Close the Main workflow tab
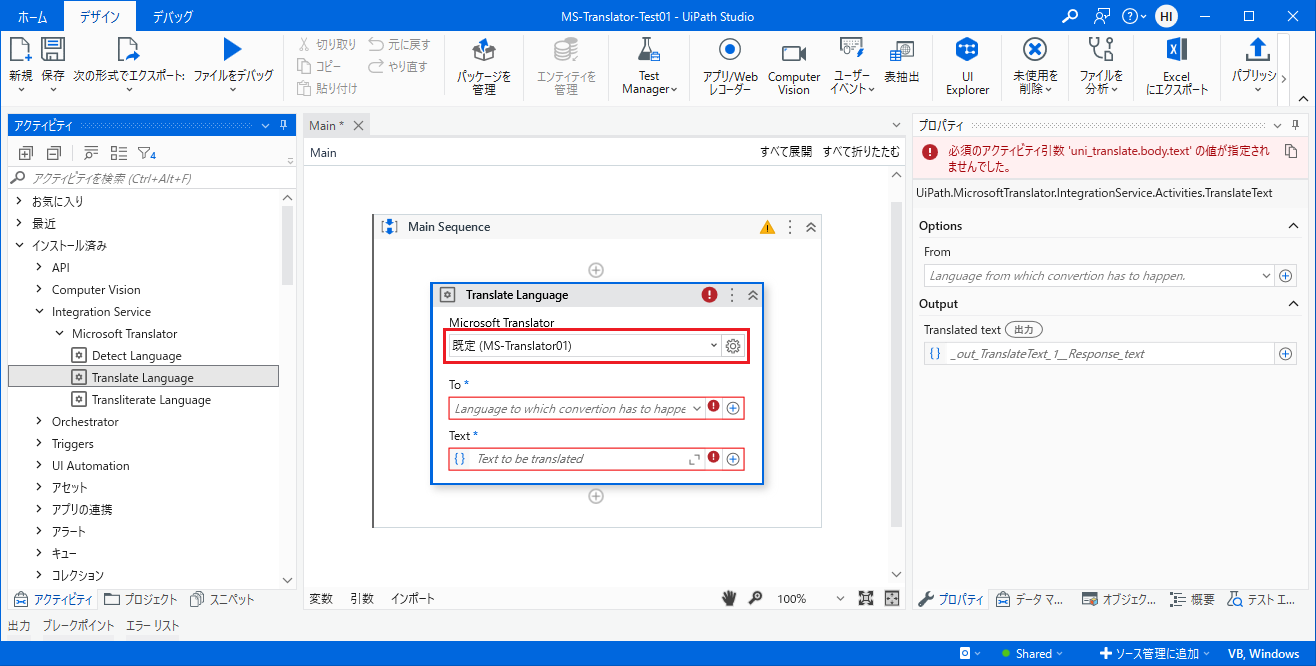This screenshot has width=1316, height=666. point(358,125)
